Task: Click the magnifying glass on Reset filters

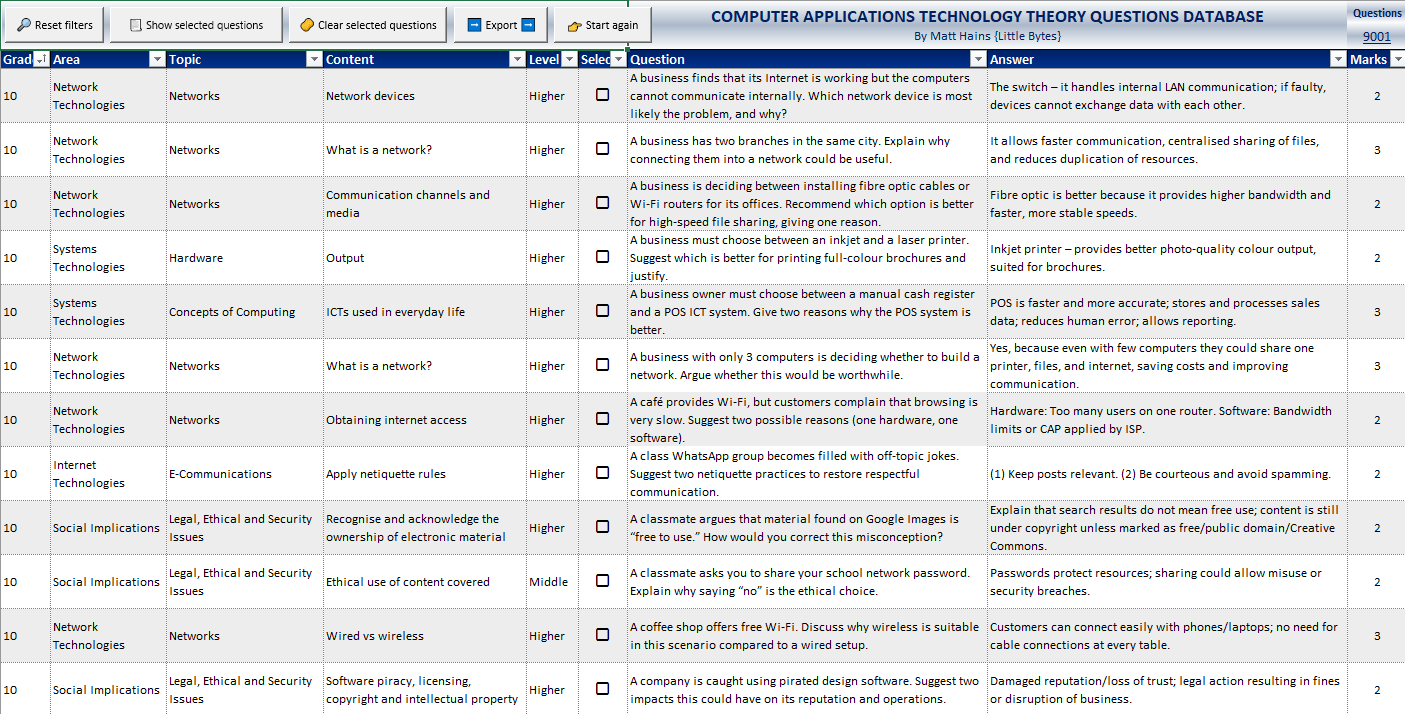Action: coord(25,23)
